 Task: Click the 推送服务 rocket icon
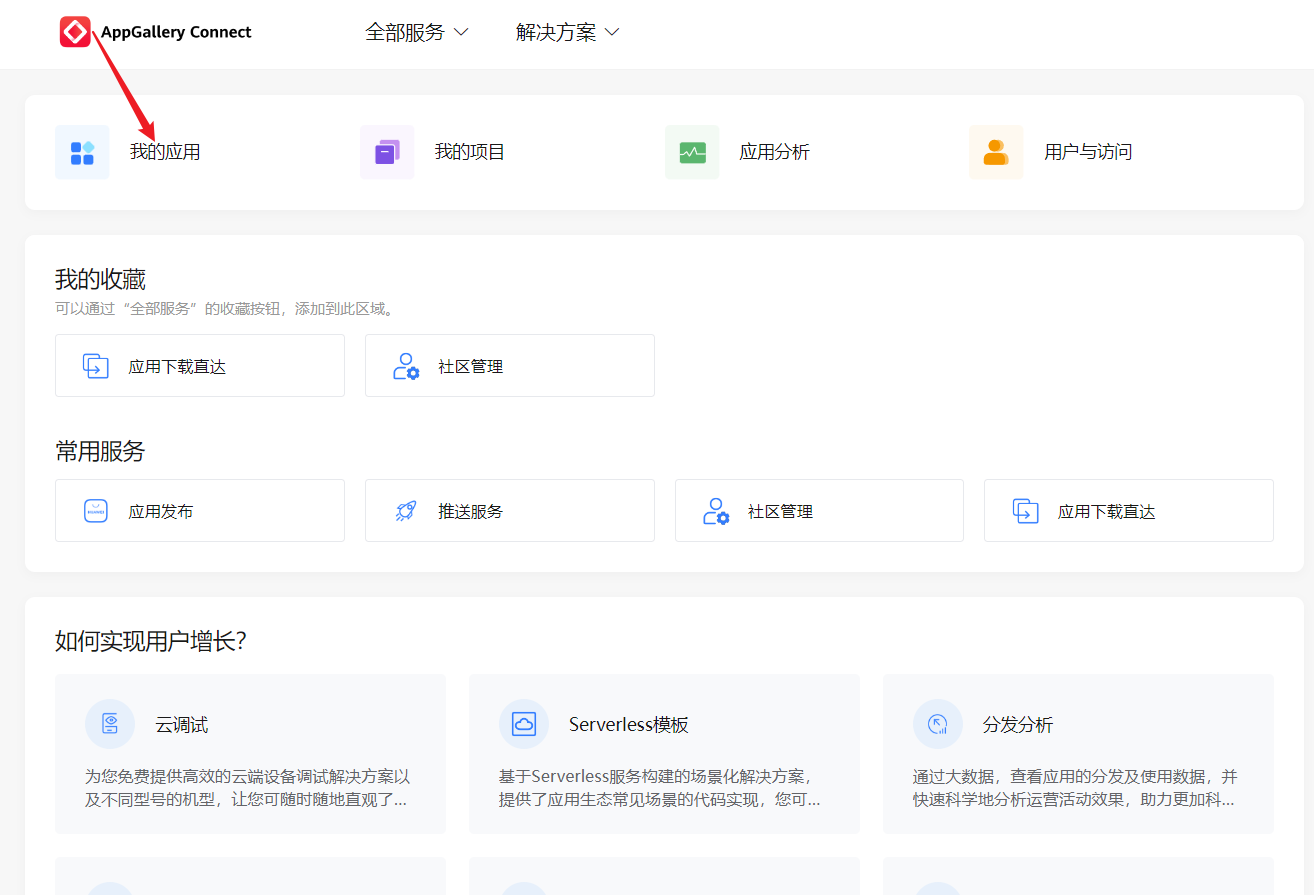(x=405, y=511)
